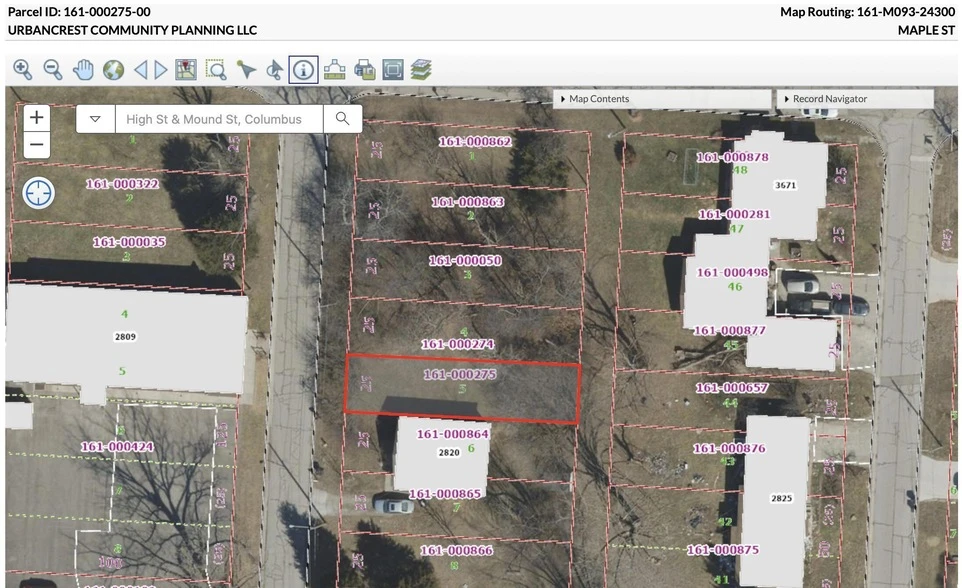Choose the buffer select pointer tool
Image resolution: width=962 pixels, height=588 pixels.
274,70
